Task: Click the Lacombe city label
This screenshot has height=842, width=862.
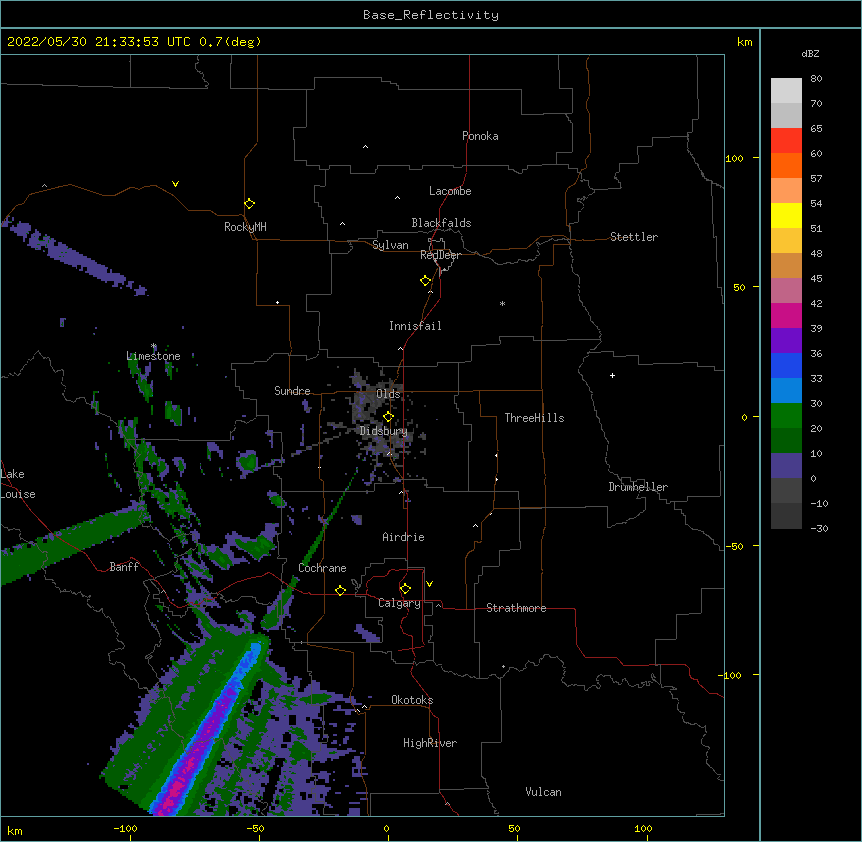Action: click(x=450, y=191)
